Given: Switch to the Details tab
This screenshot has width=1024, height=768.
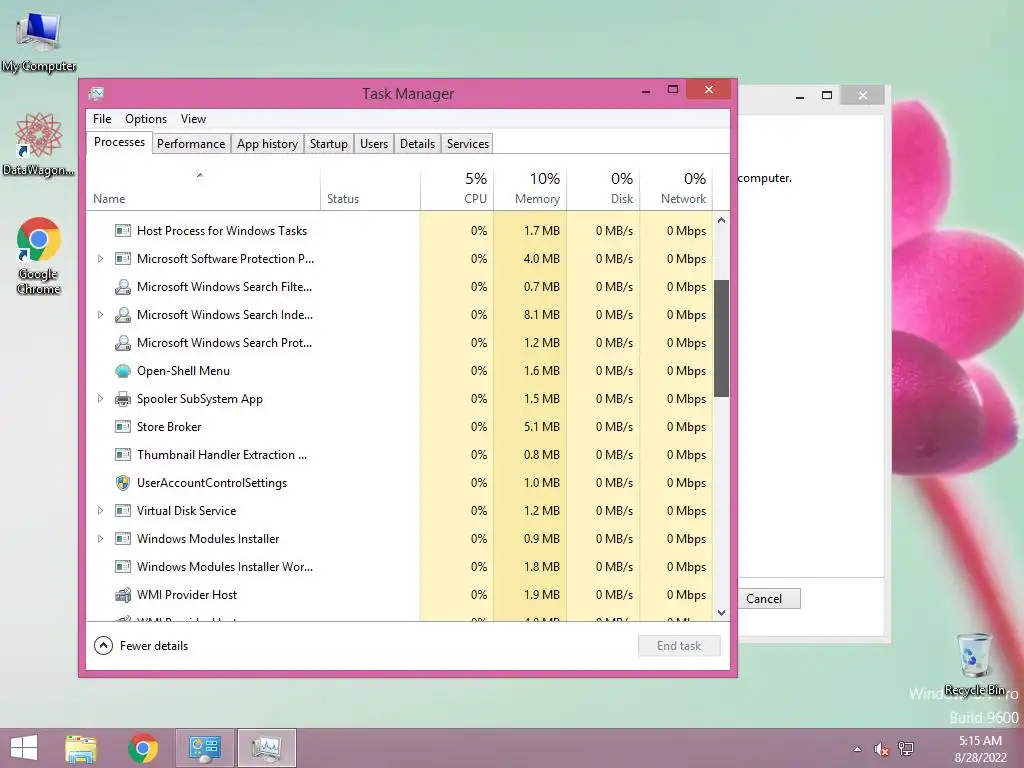Looking at the screenshot, I should pos(417,144).
